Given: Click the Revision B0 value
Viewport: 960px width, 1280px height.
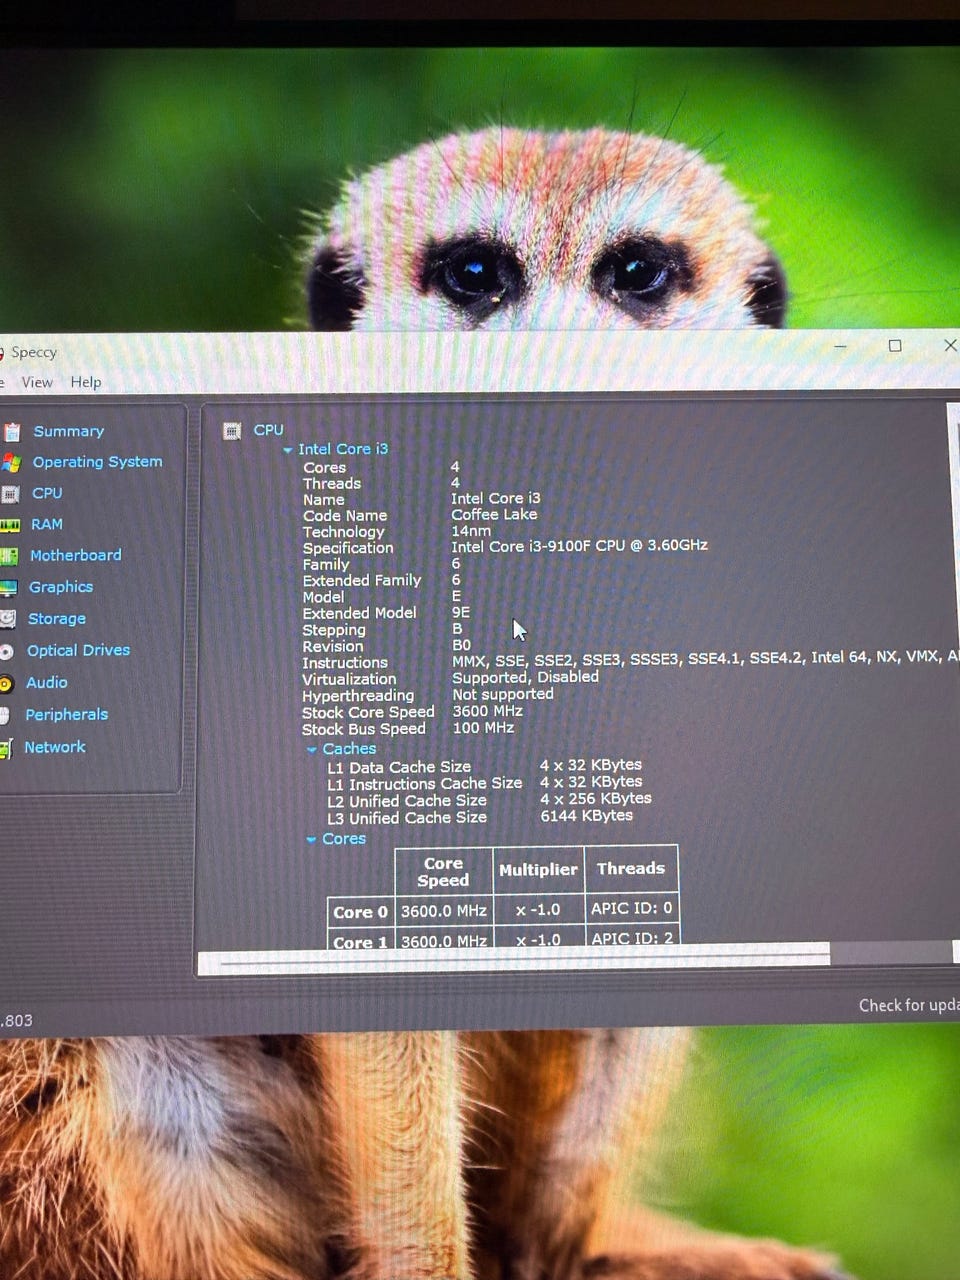Looking at the screenshot, I should click(461, 645).
